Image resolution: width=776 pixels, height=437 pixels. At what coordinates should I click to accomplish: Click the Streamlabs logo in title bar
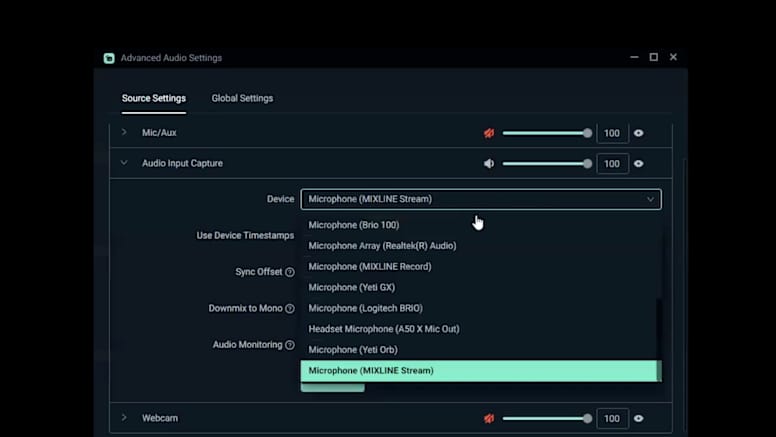(109, 58)
